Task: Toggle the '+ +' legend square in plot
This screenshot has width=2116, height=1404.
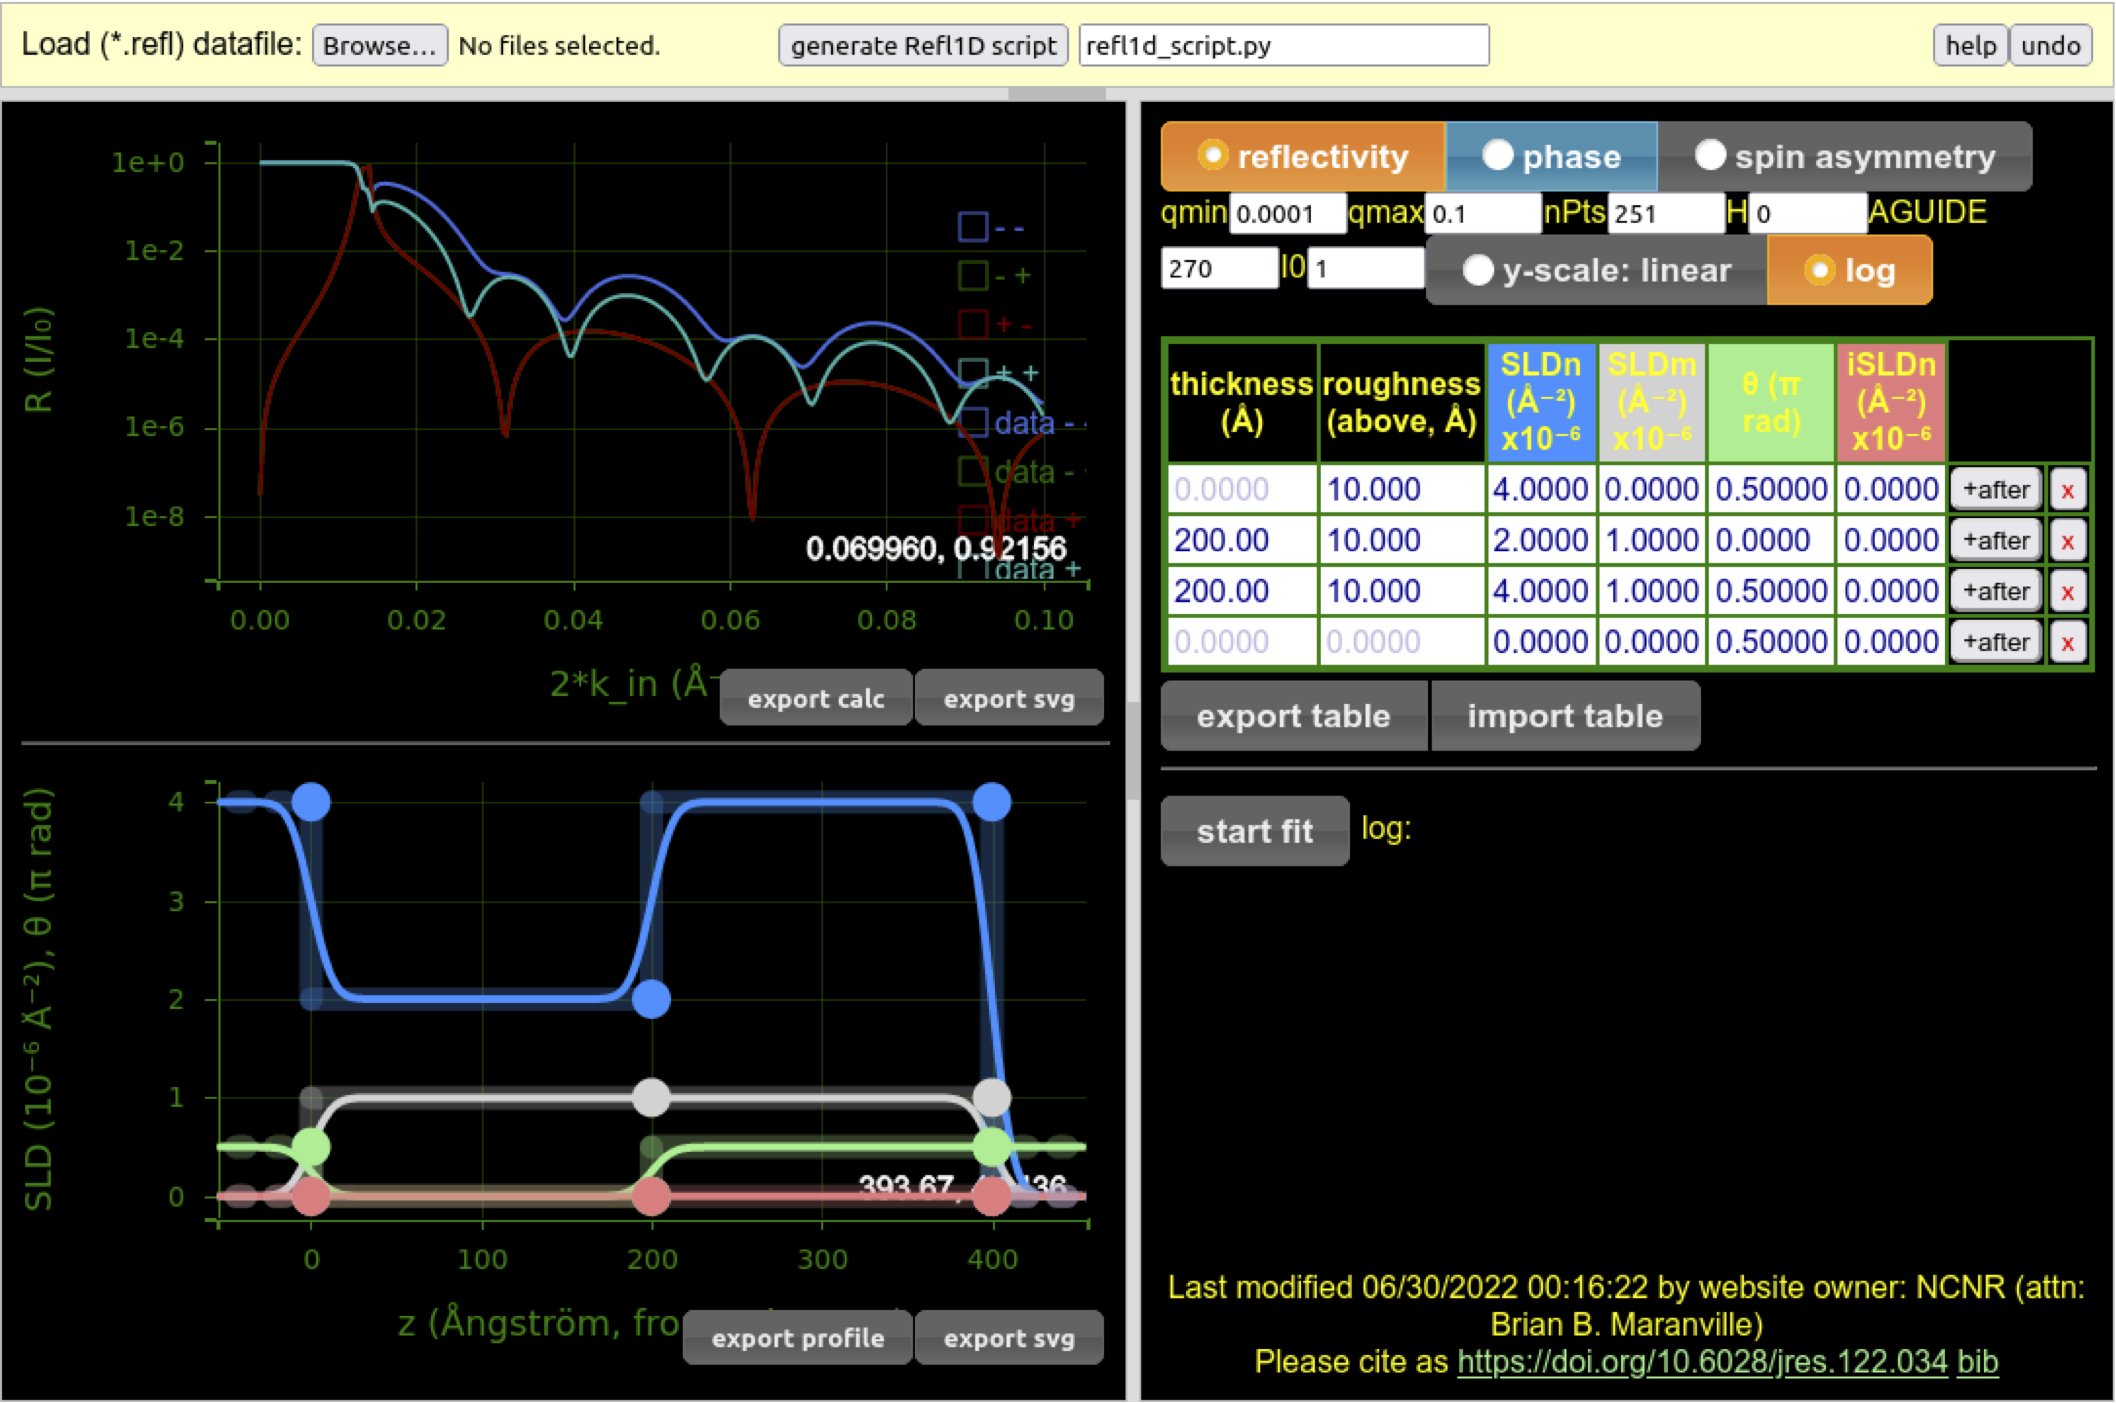Action: click(x=972, y=373)
